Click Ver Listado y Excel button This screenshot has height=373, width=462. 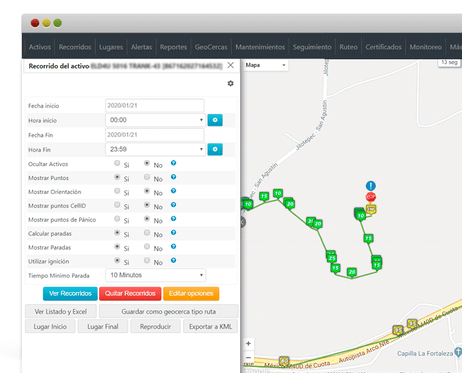tap(61, 311)
